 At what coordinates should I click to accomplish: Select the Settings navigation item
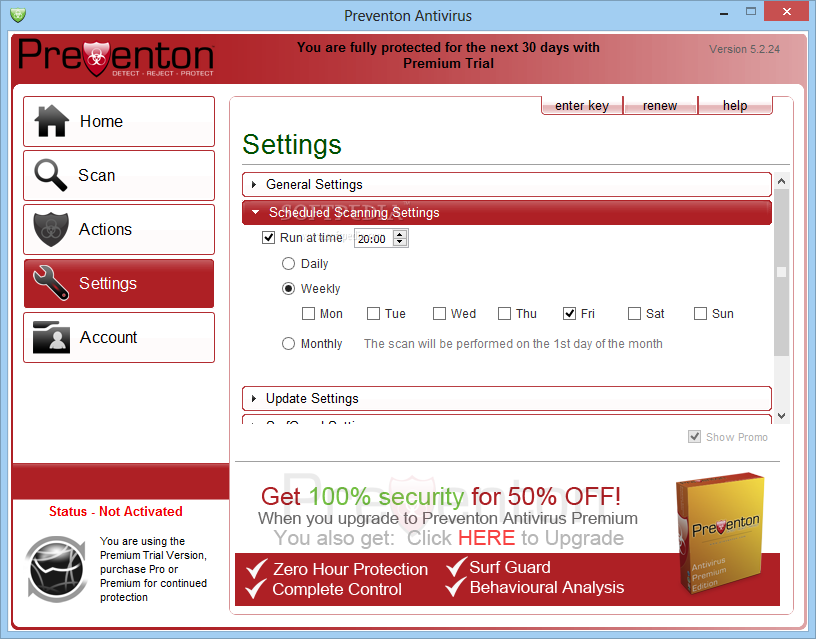(119, 284)
